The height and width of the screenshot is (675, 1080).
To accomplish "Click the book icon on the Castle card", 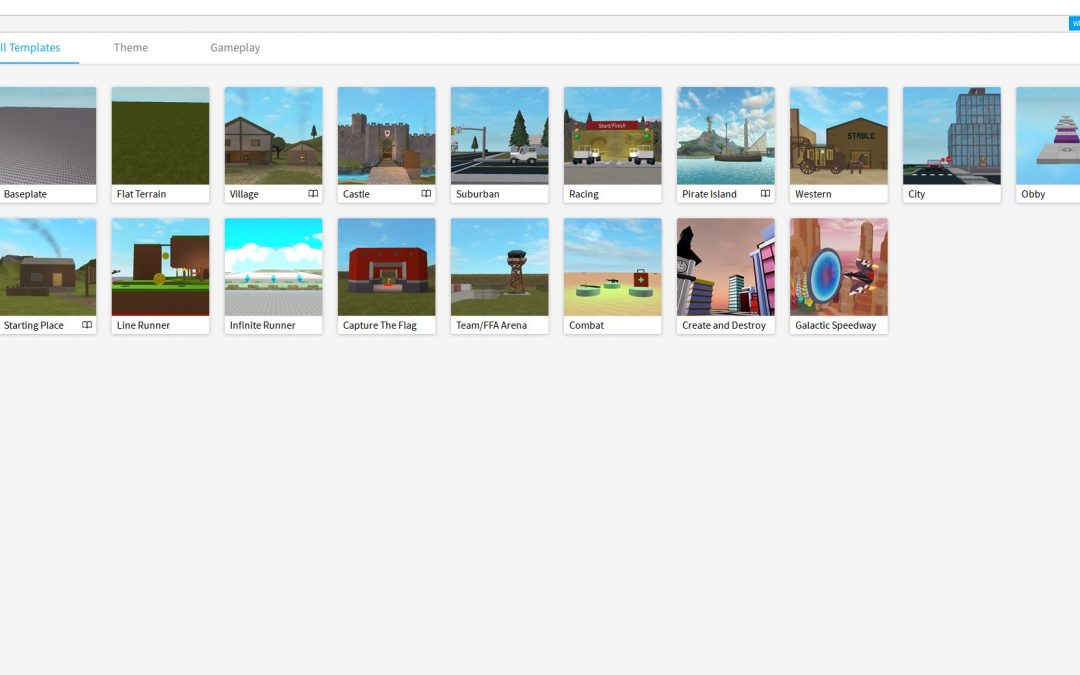I will click(x=426, y=194).
